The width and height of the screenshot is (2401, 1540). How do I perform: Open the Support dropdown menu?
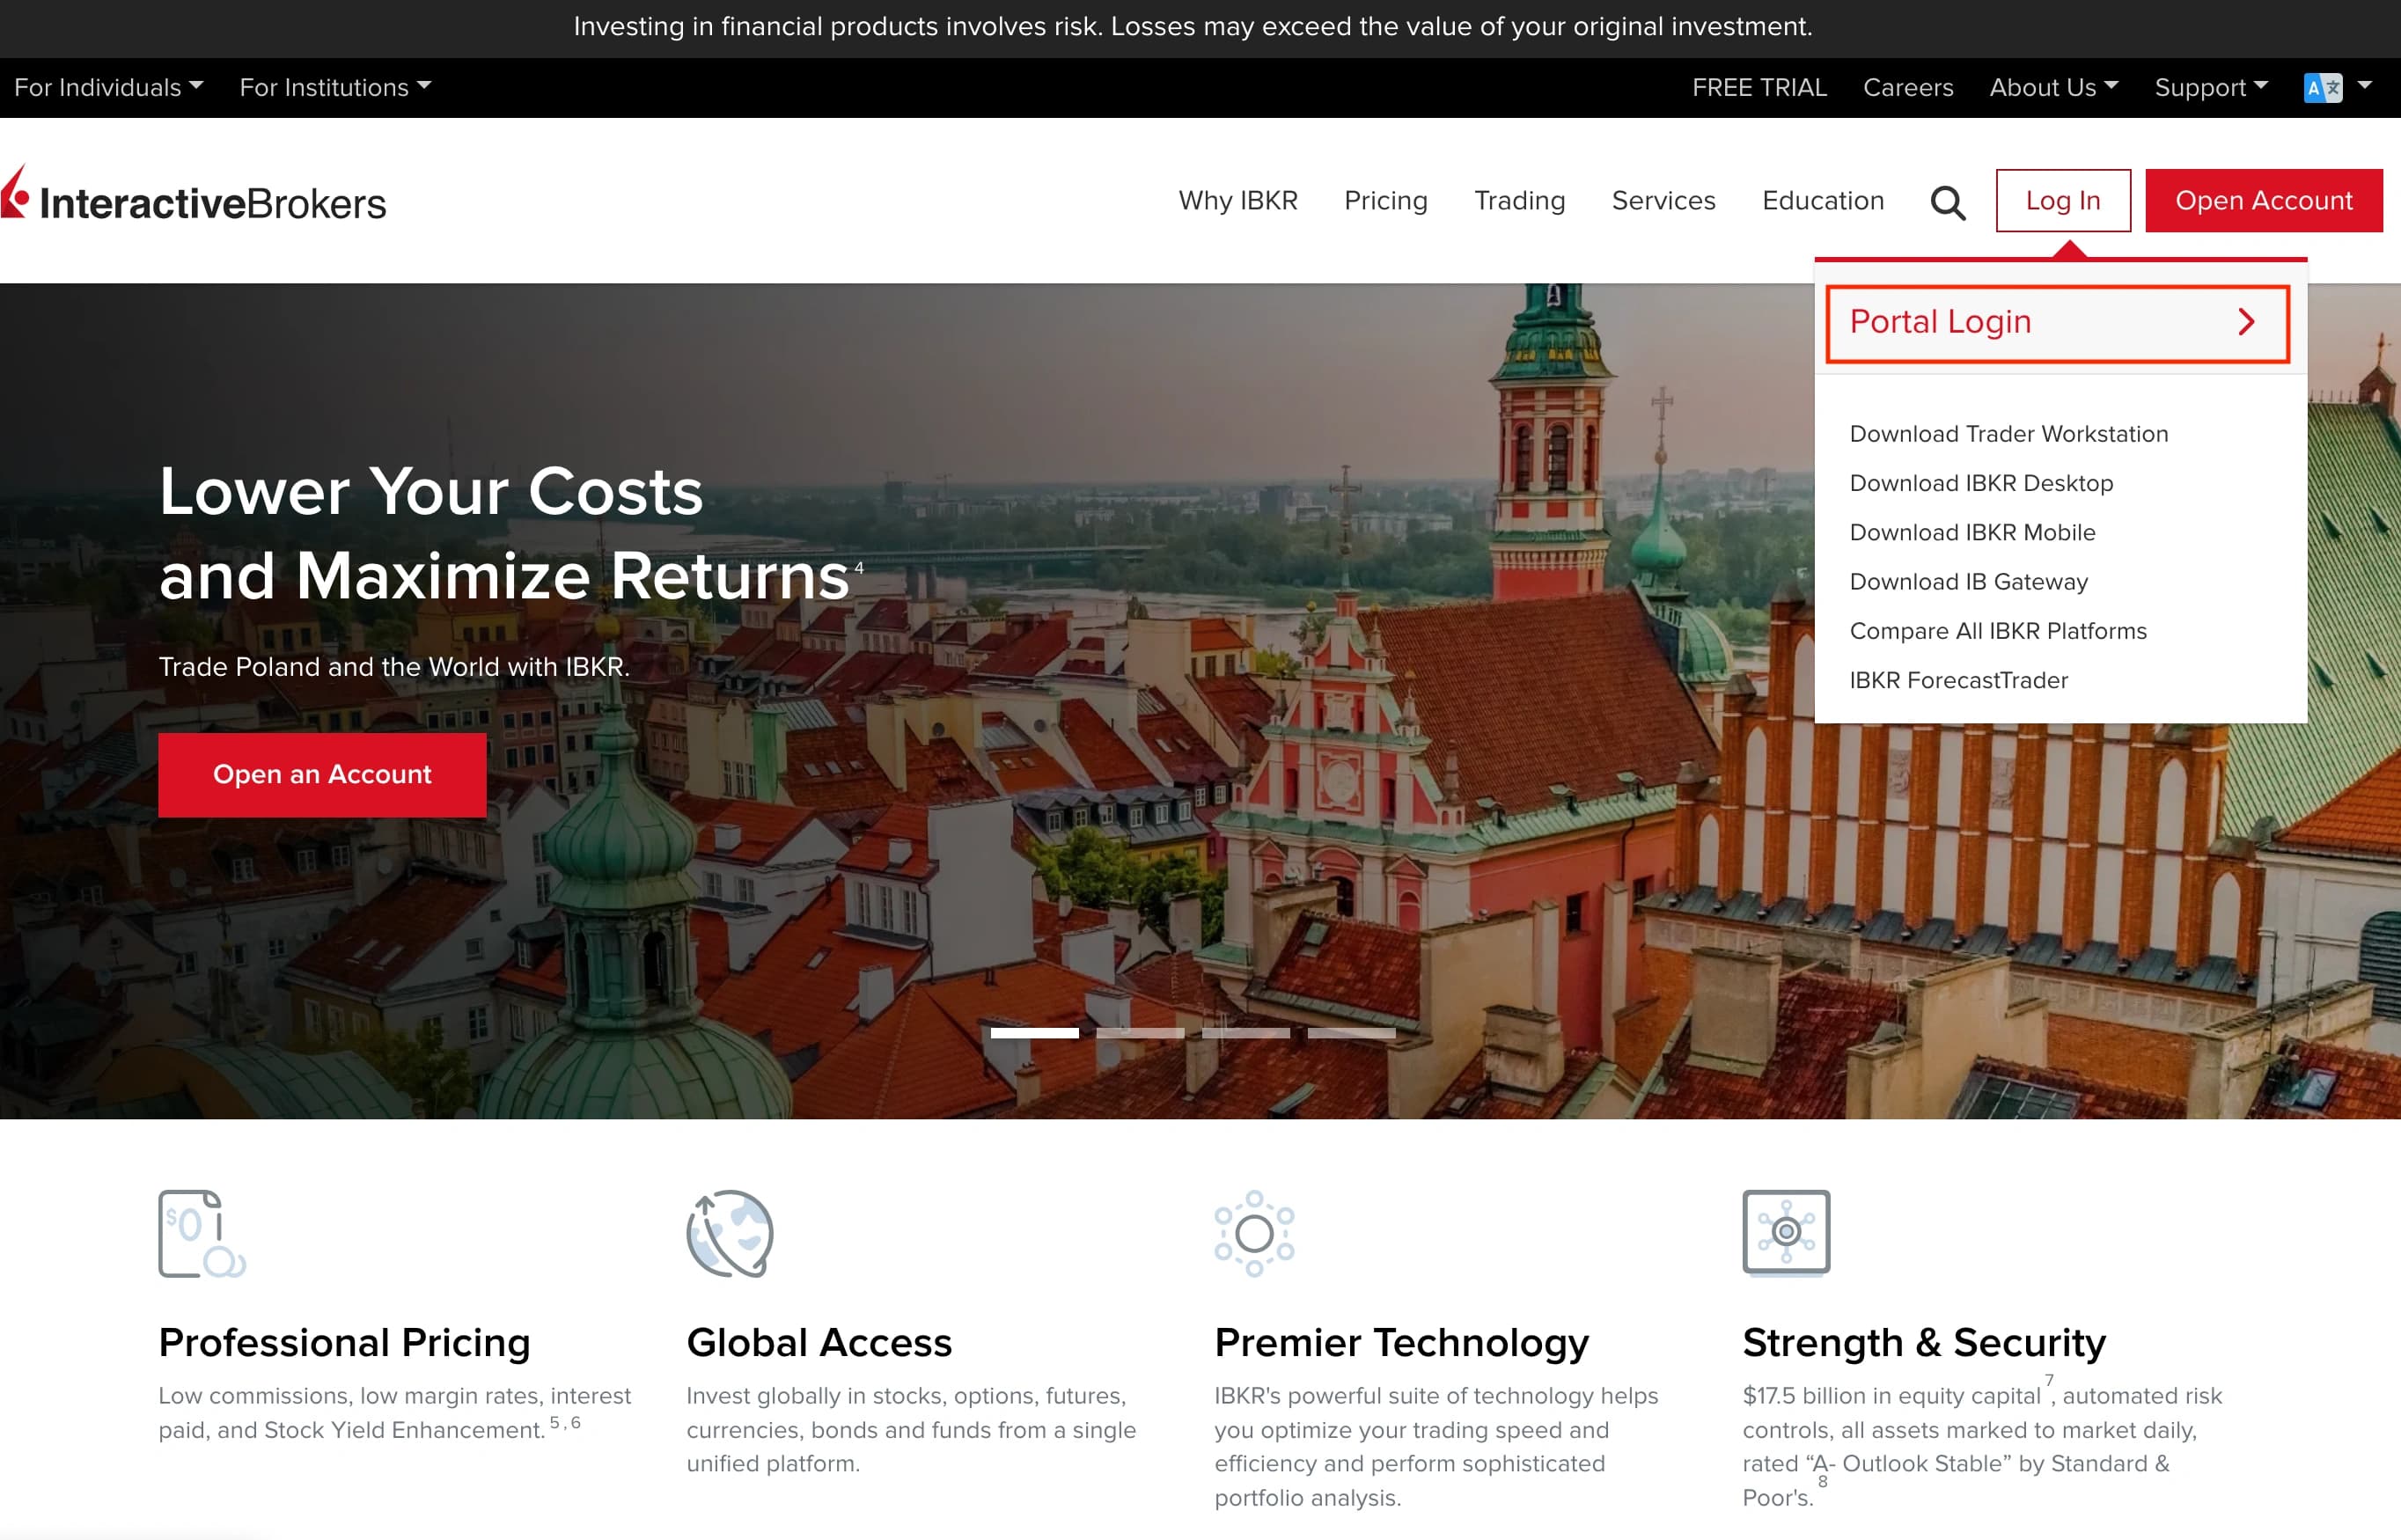(x=2210, y=88)
